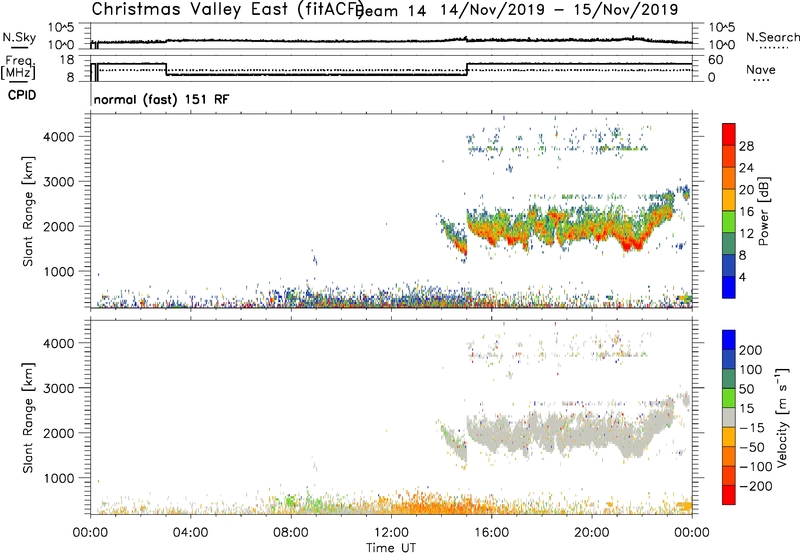The width and height of the screenshot is (800, 554).
Task: Click the 'Freq. [MHz]' axis label
Action: tap(19, 68)
